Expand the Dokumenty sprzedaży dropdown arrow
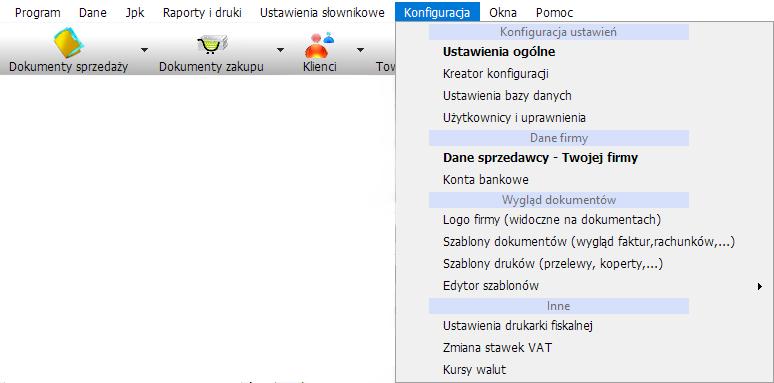The width and height of the screenshot is (774, 383). 144,49
